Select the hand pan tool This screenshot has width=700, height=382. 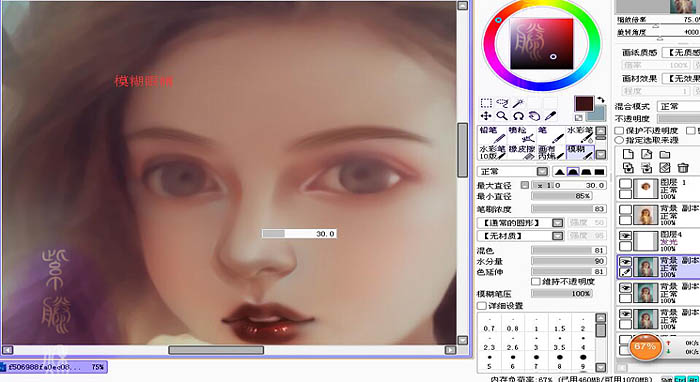(534, 116)
